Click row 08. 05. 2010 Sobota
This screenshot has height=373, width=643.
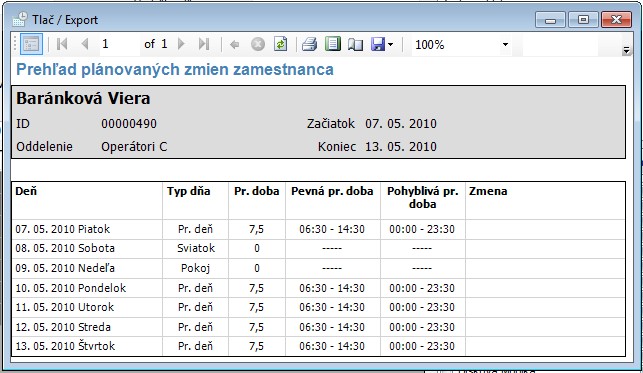click(318, 248)
